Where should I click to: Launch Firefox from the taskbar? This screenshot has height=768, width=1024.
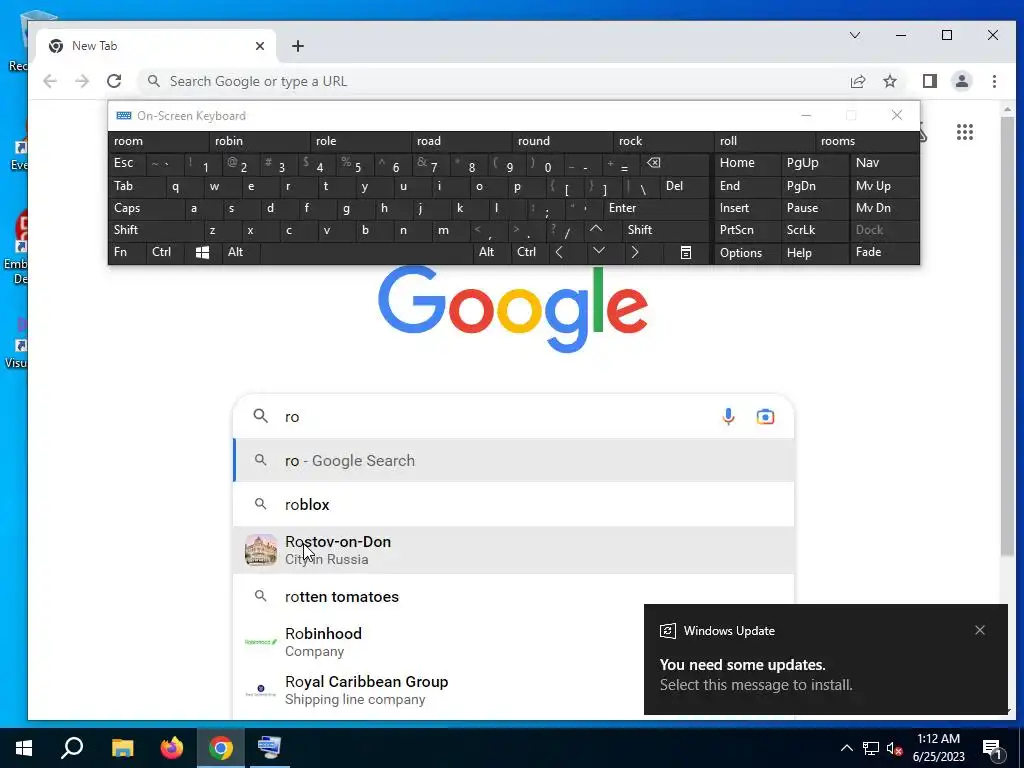coord(172,748)
